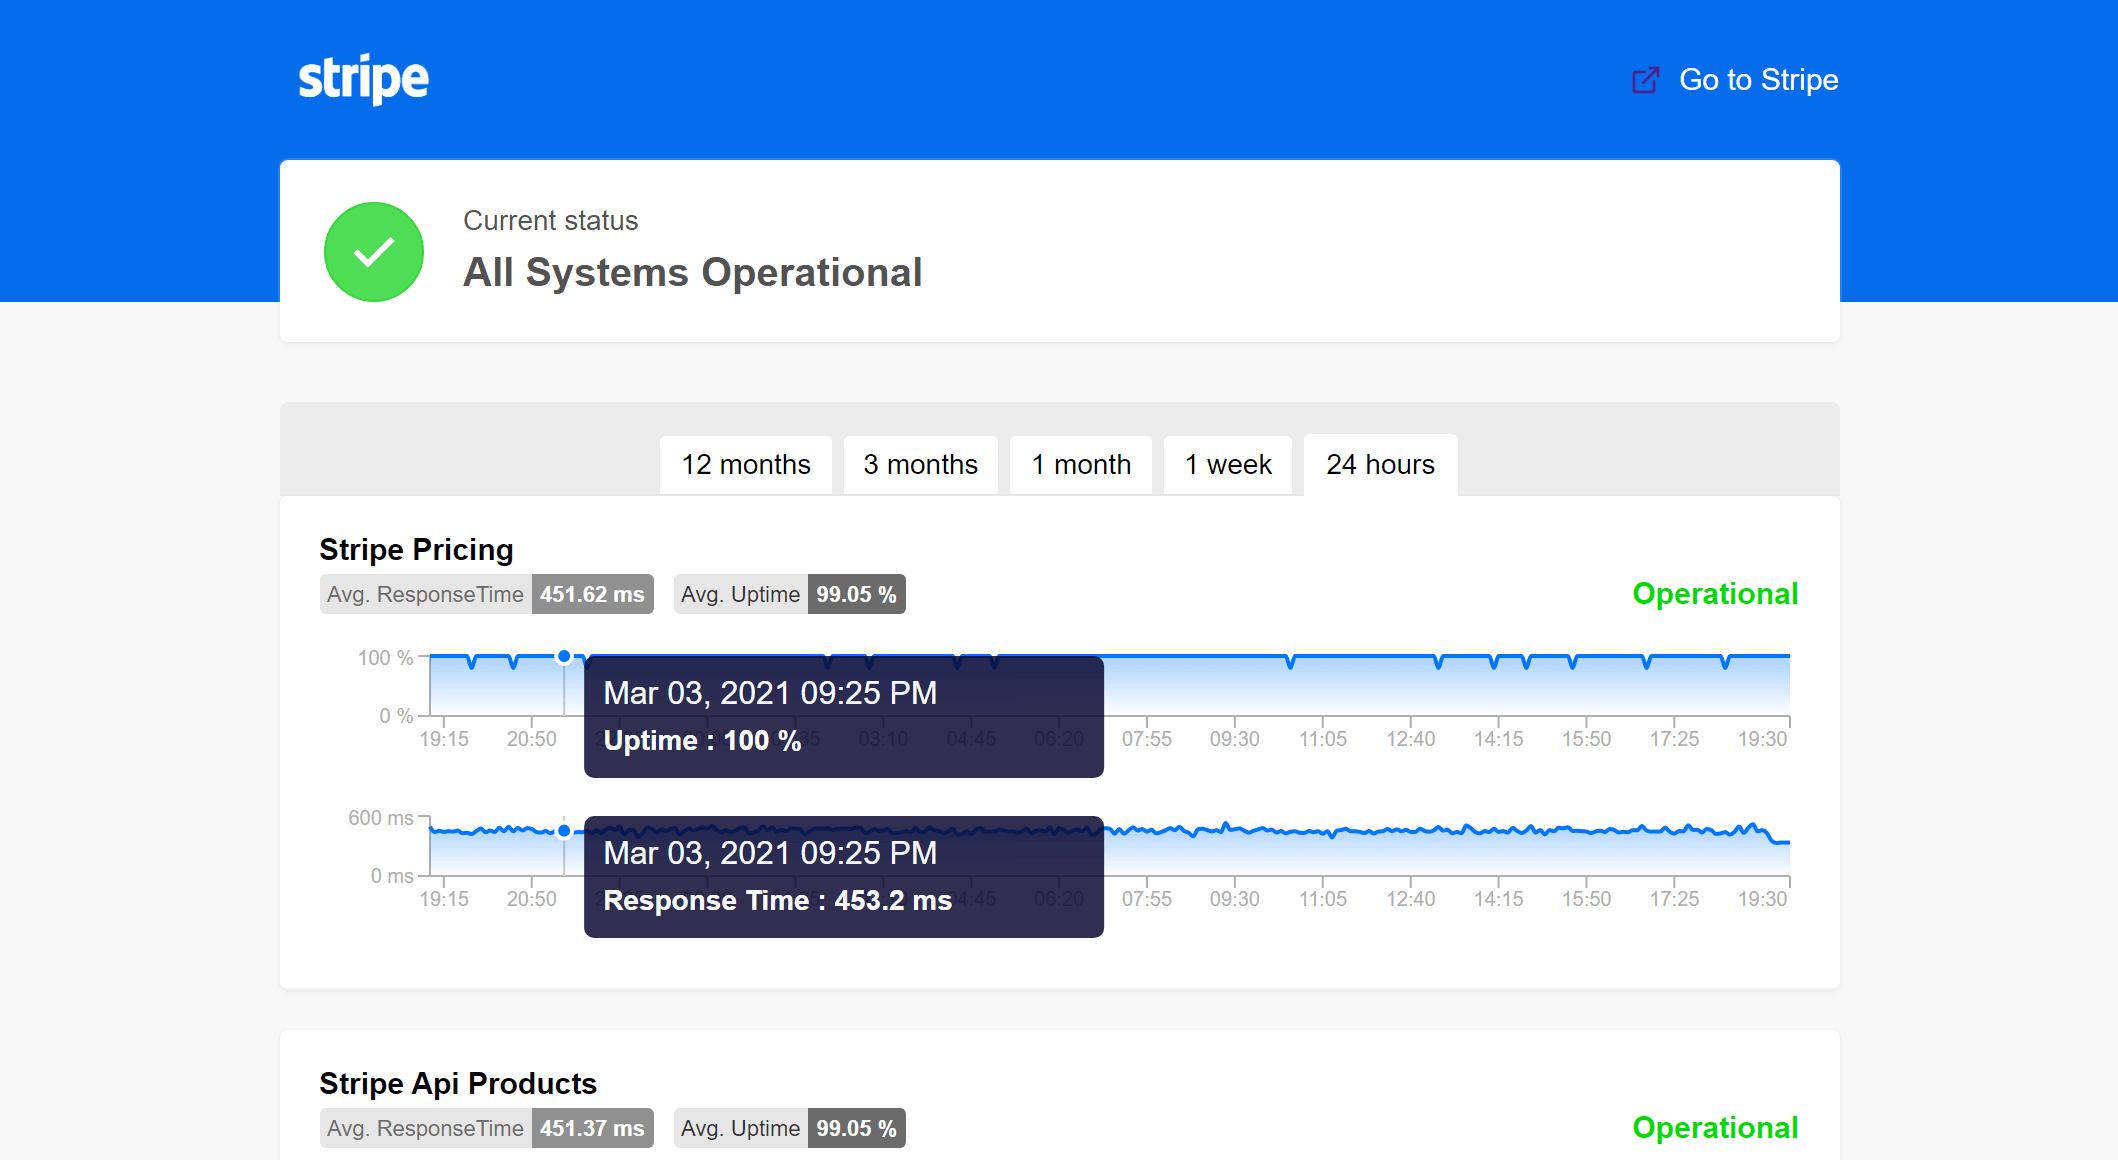Click Stripe Pricing Avg. ResponseTime 451.62 ms badge
The image size is (2118, 1160).
point(486,594)
